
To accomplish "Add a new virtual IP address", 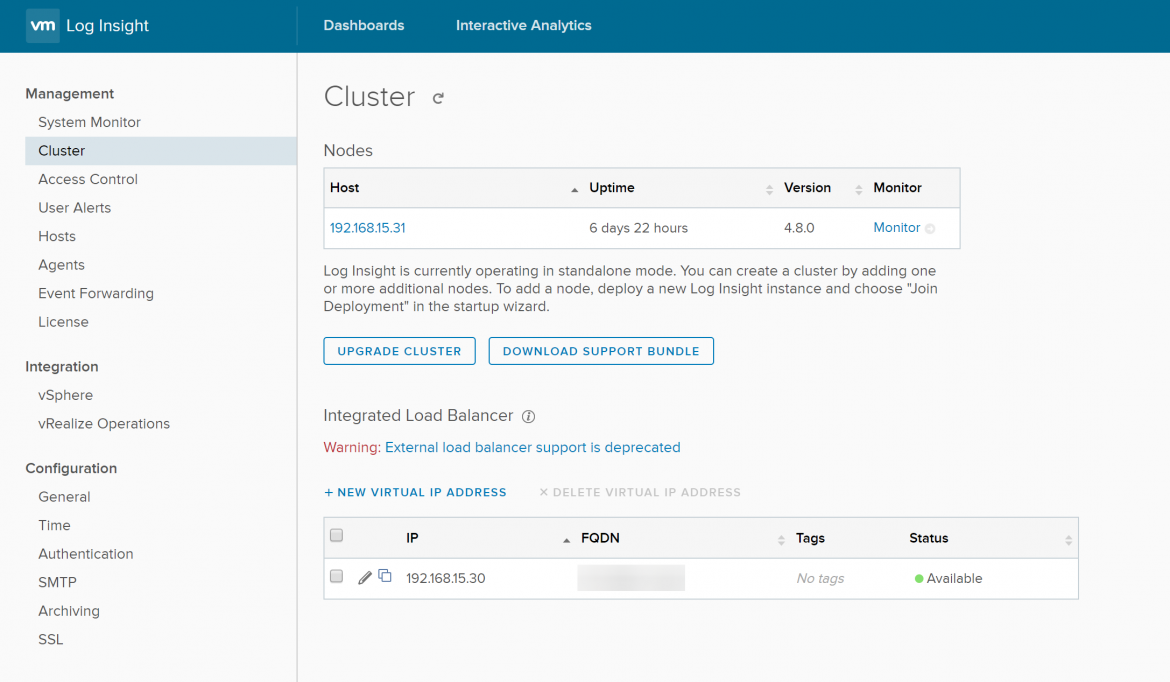I will (415, 492).
